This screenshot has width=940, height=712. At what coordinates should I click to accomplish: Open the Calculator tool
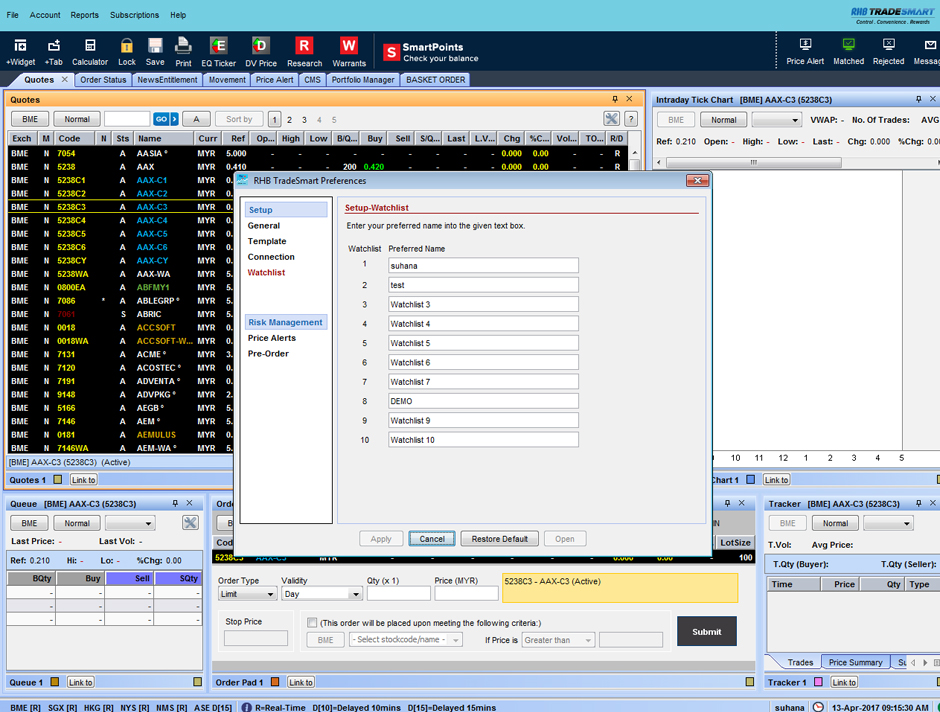89,51
